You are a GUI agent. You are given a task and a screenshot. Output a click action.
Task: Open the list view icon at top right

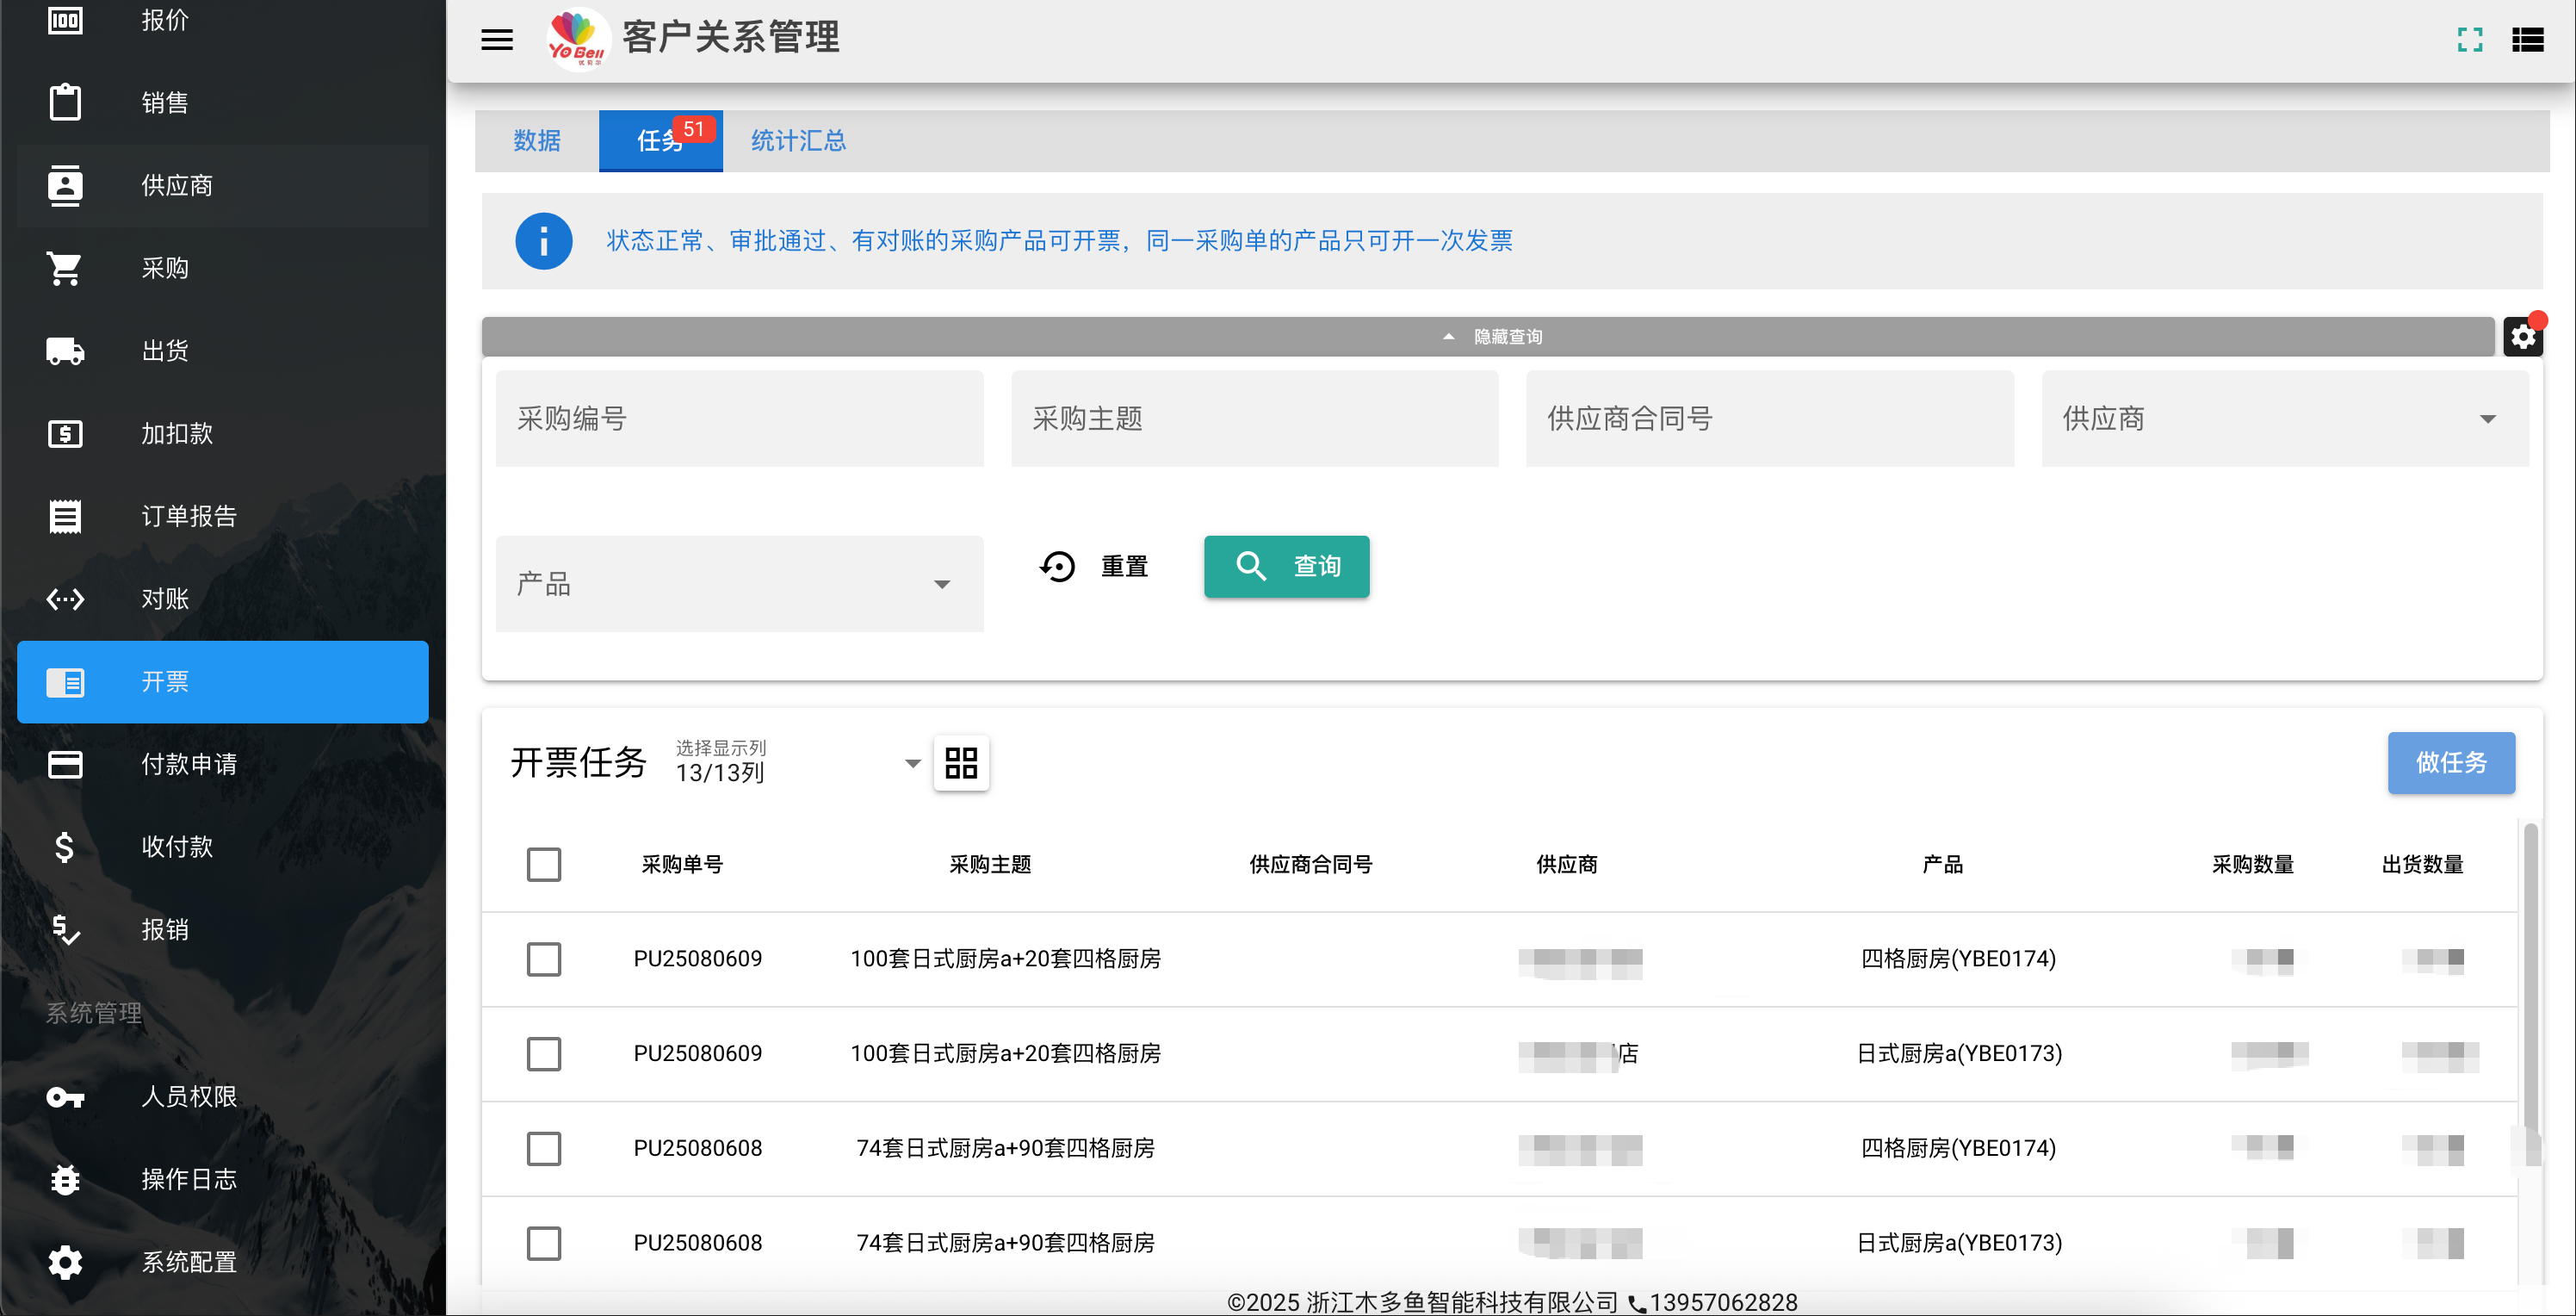[x=2528, y=40]
